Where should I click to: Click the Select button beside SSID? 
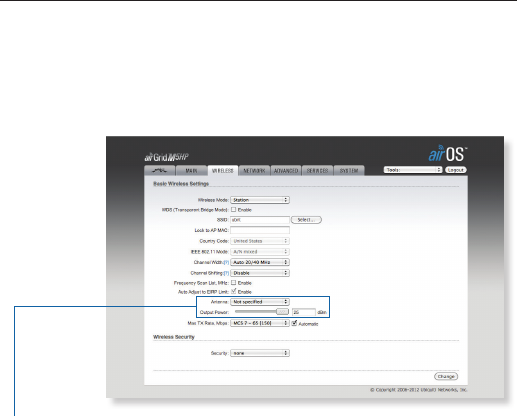tap(306, 220)
